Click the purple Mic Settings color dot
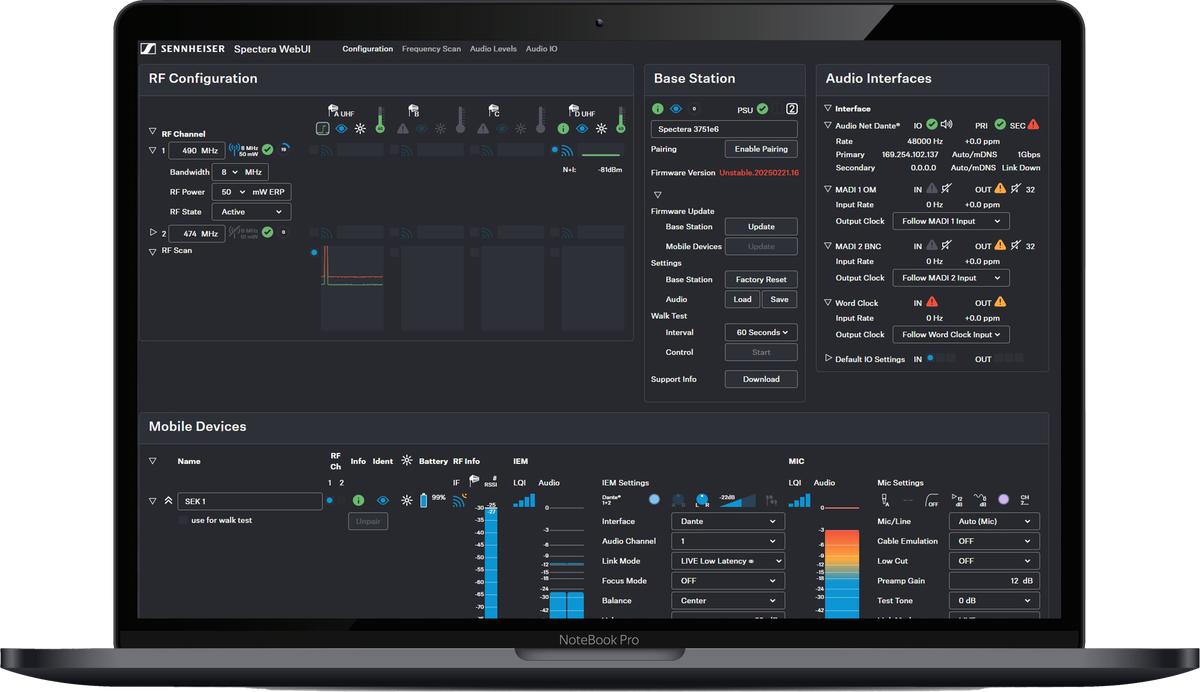The width and height of the screenshot is (1200, 692). point(1002,499)
